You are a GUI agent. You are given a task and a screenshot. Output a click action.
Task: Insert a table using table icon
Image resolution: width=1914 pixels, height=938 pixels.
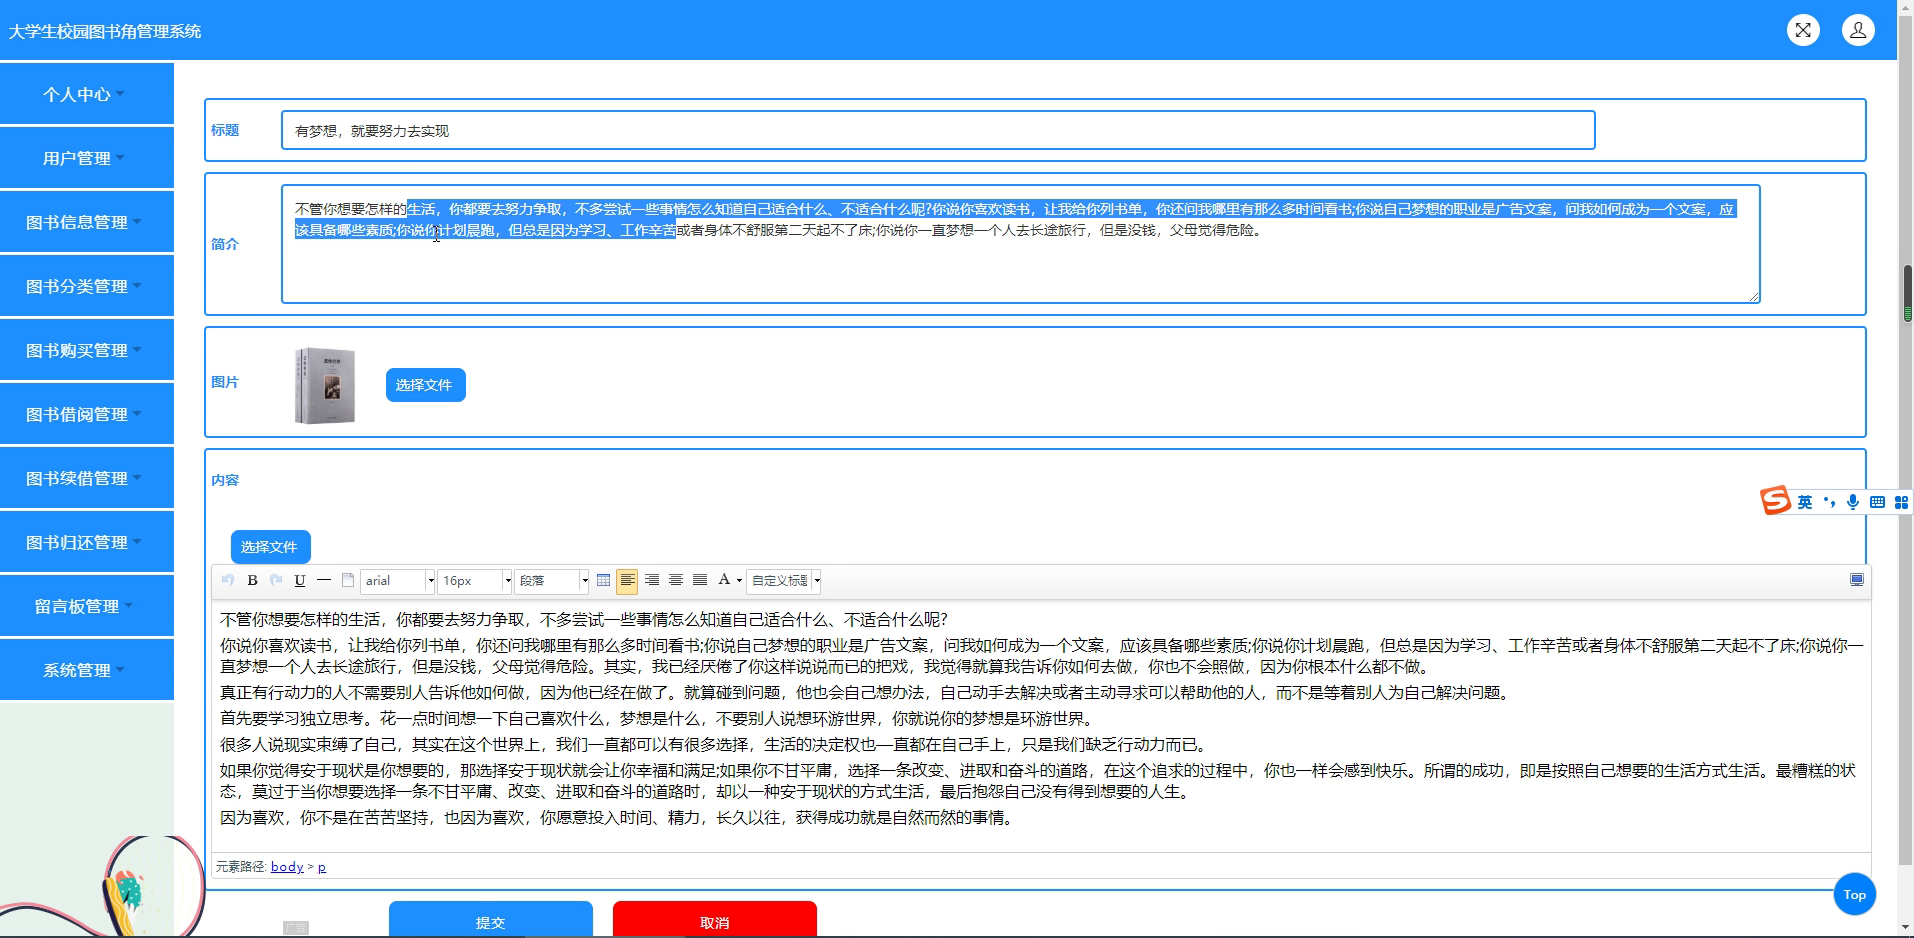pyautogui.click(x=603, y=580)
